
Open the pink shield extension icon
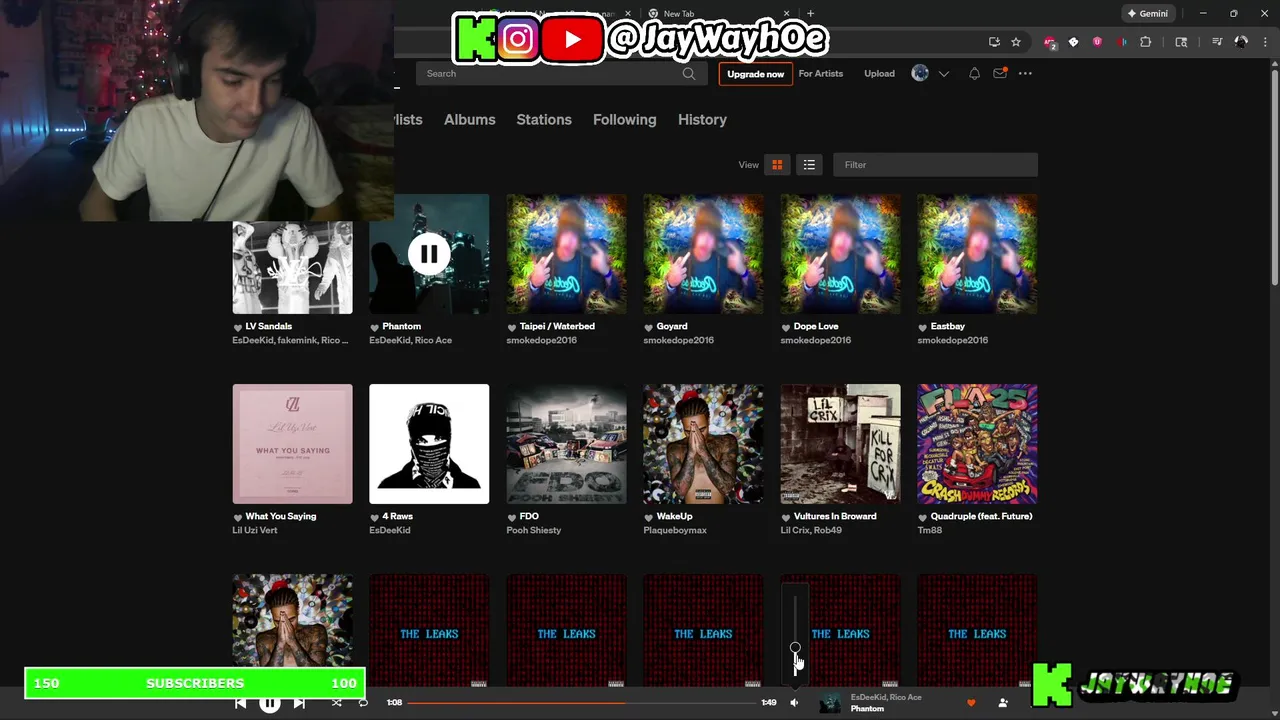[1098, 42]
